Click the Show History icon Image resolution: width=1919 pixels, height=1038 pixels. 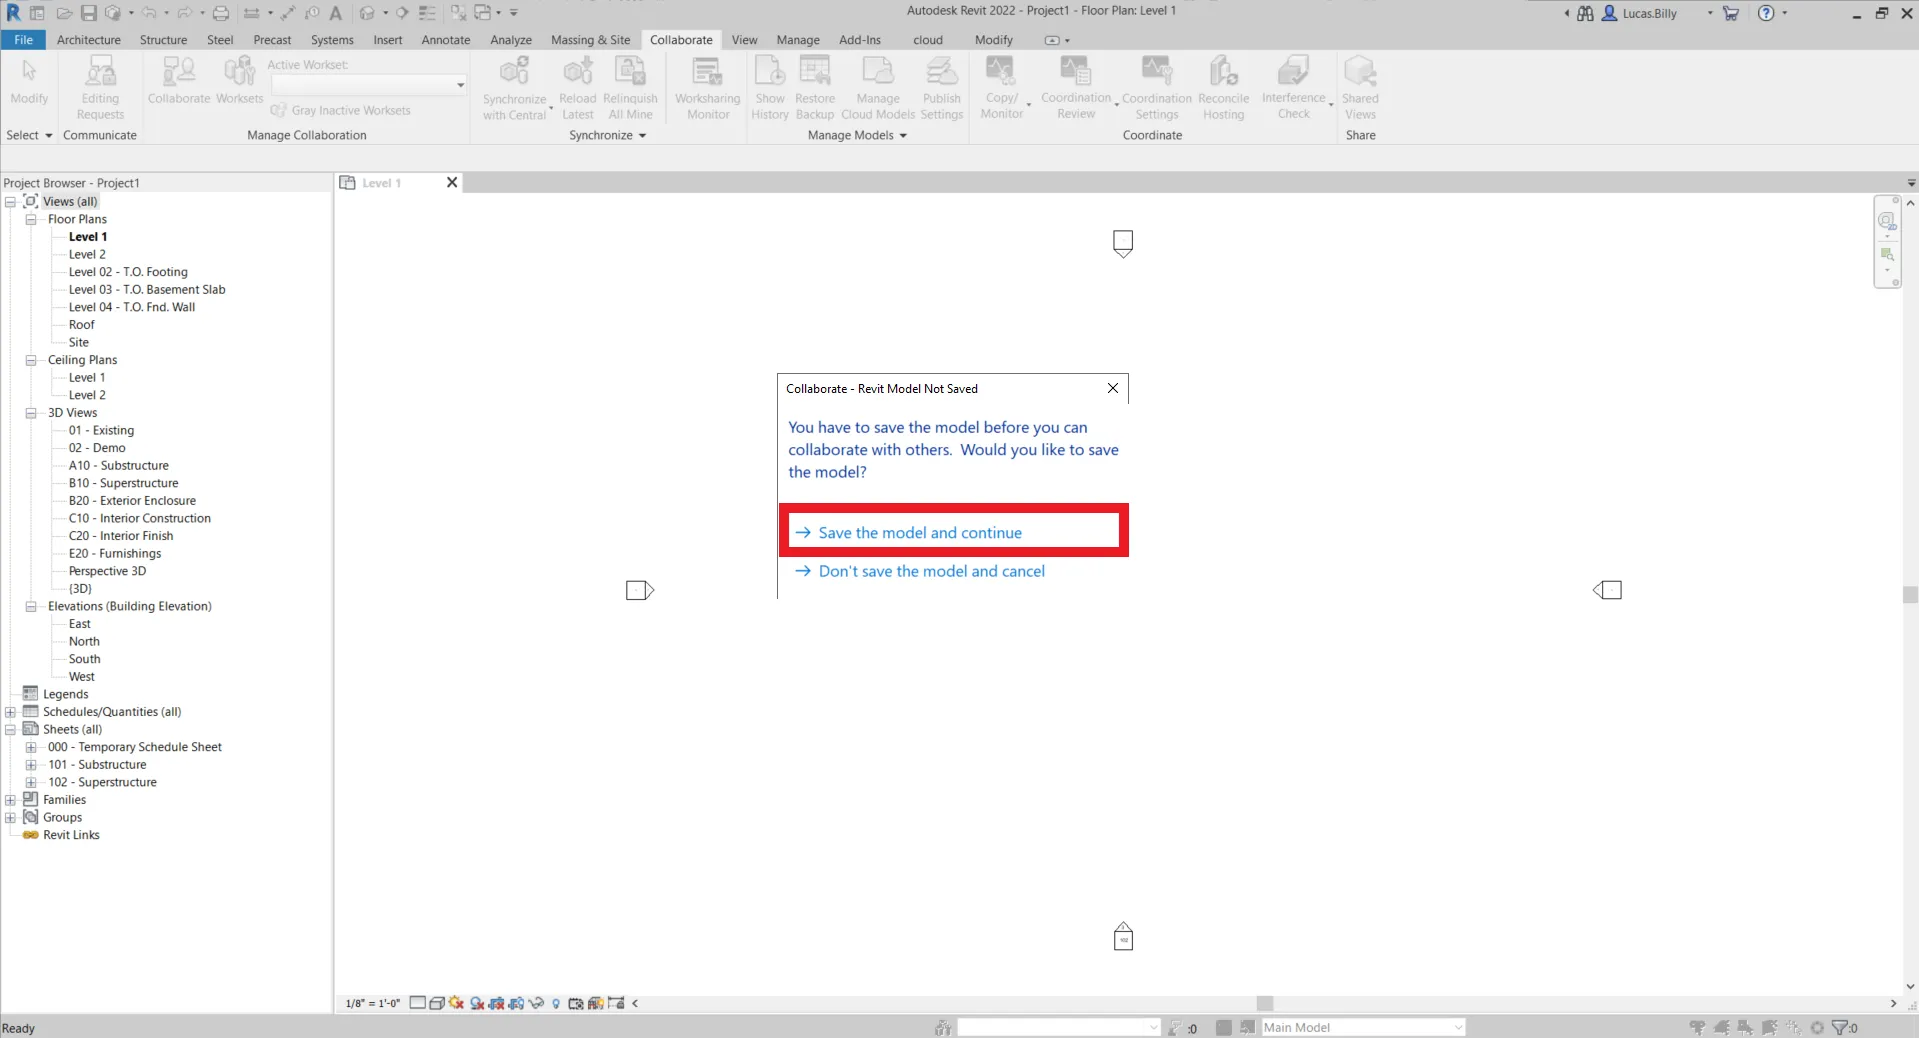[770, 72]
